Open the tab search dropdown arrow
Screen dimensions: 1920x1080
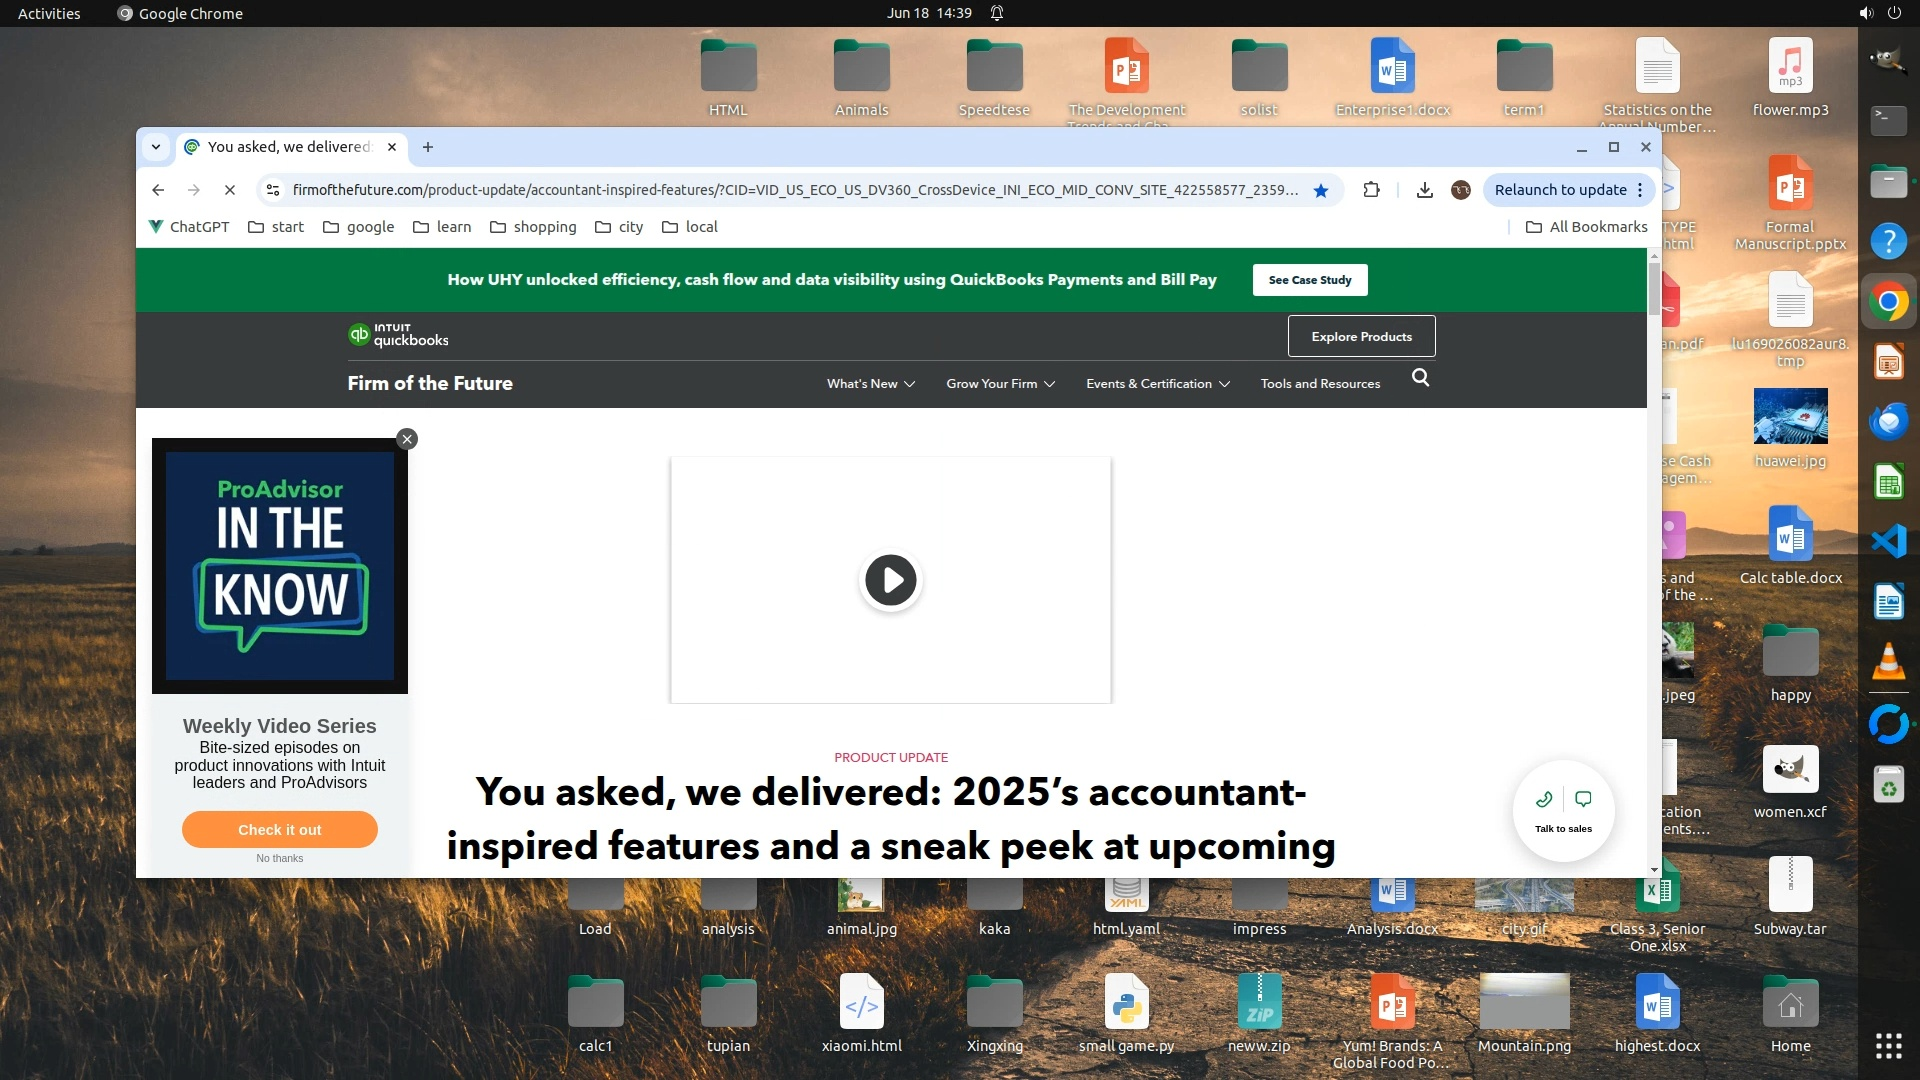(156, 147)
